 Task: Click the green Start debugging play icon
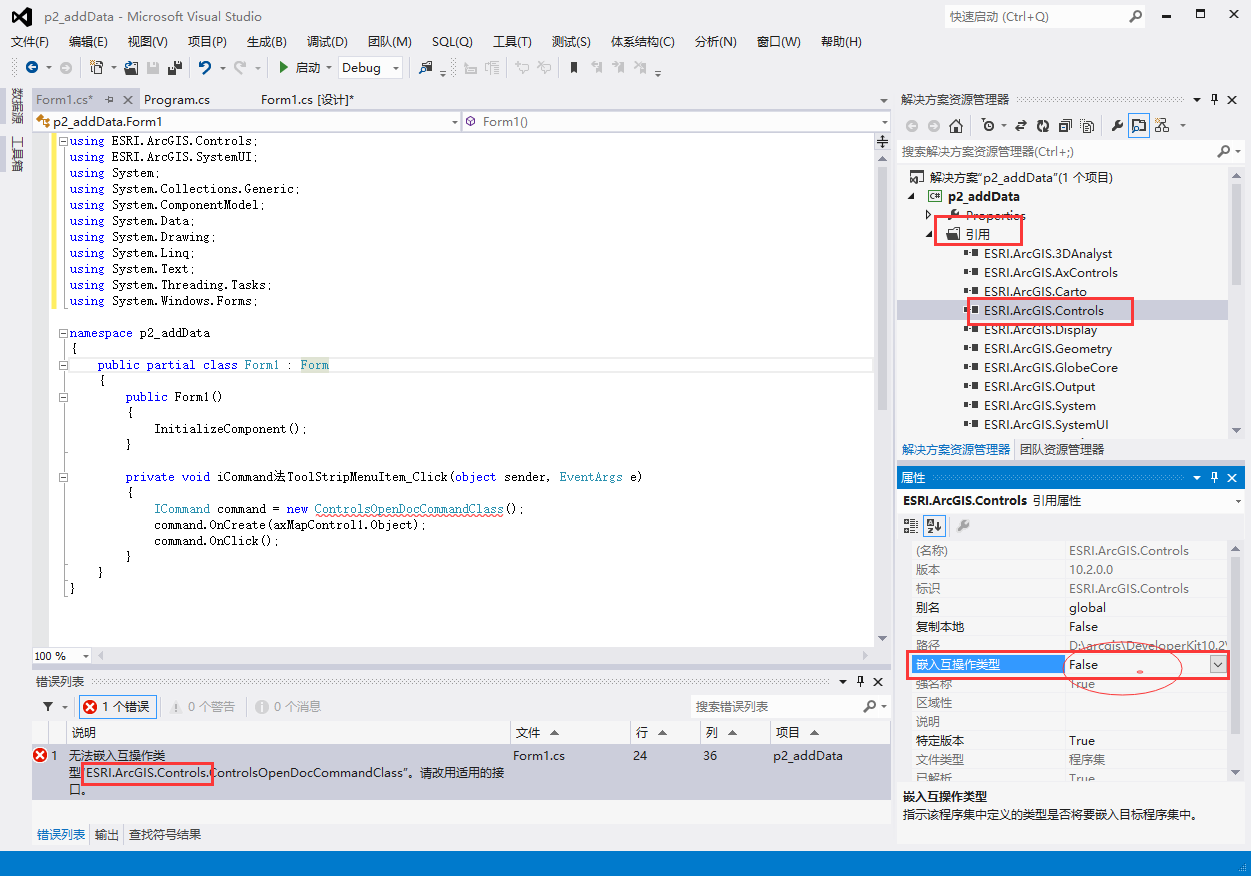(284, 67)
